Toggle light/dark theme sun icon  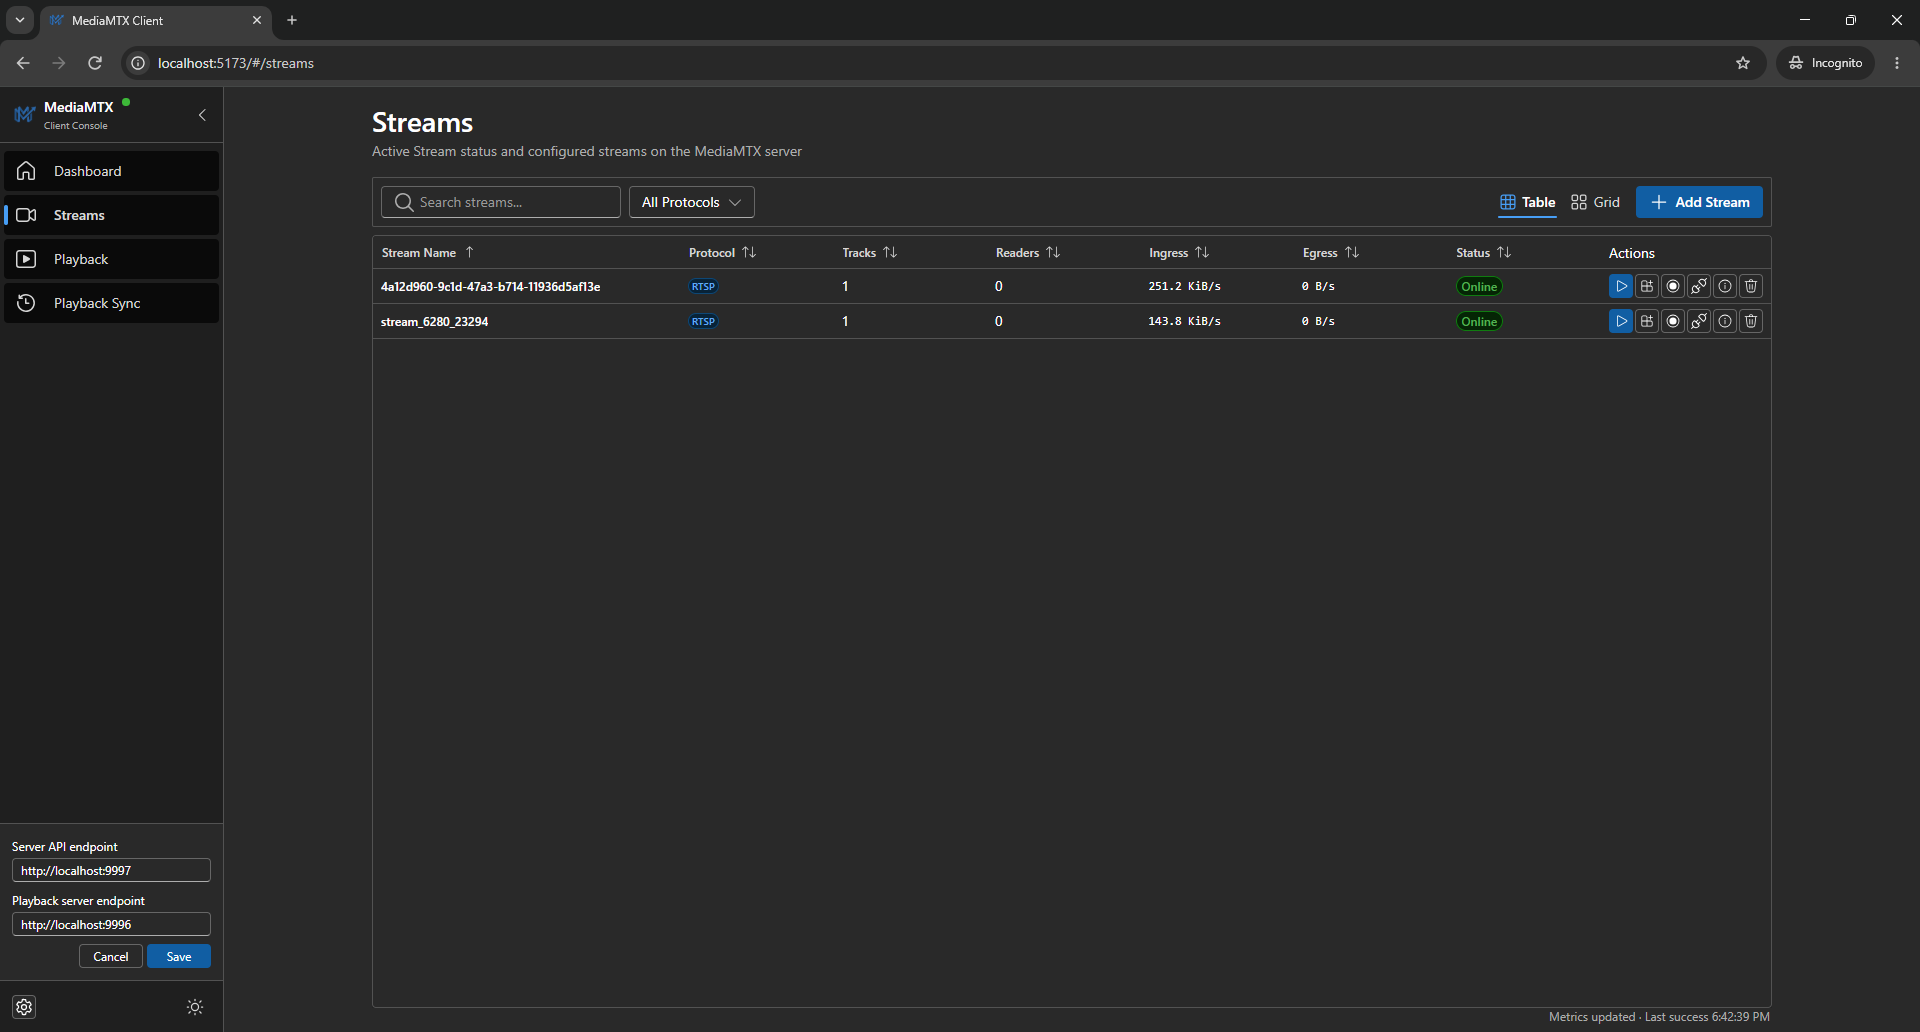tap(195, 1007)
